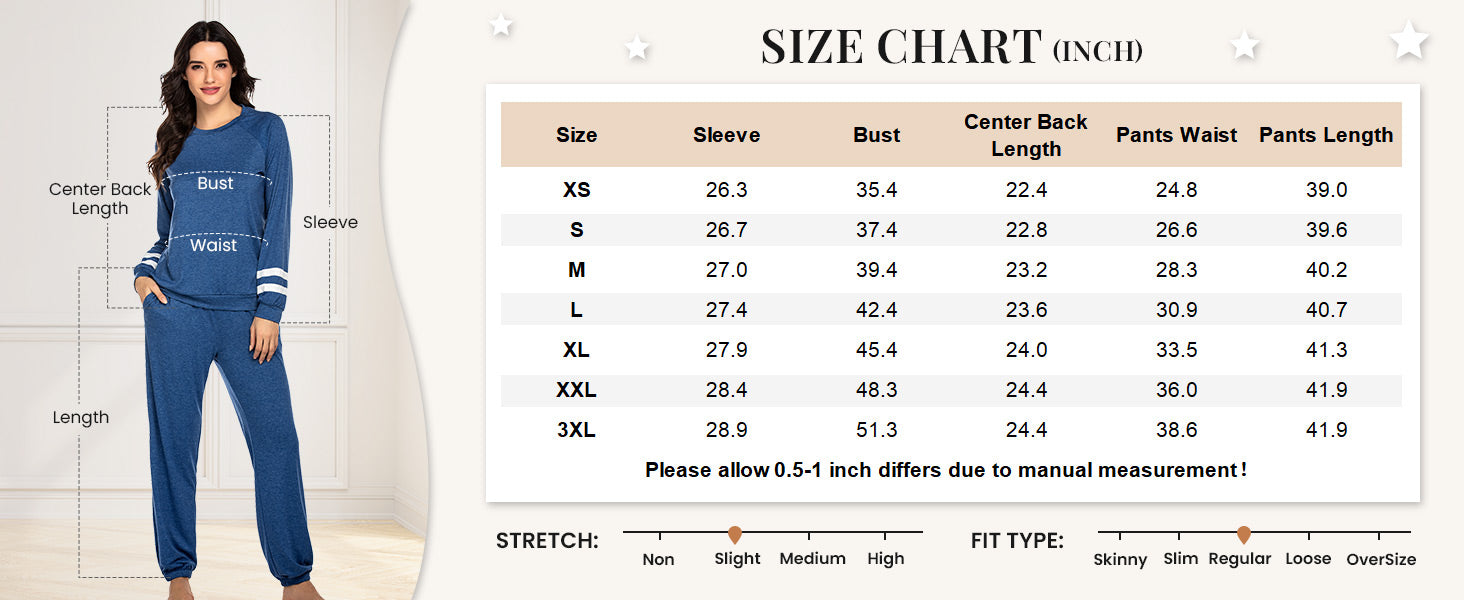Click the leftmost small star above the table
The width and height of the screenshot is (1464, 600).
(x=501, y=25)
